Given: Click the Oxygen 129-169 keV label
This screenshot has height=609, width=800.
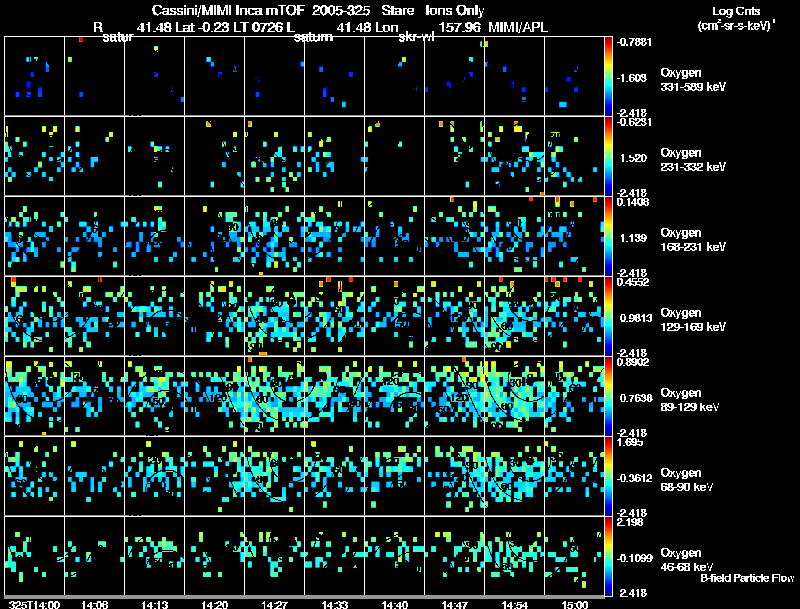Looking at the screenshot, I should pyautogui.click(x=692, y=319).
